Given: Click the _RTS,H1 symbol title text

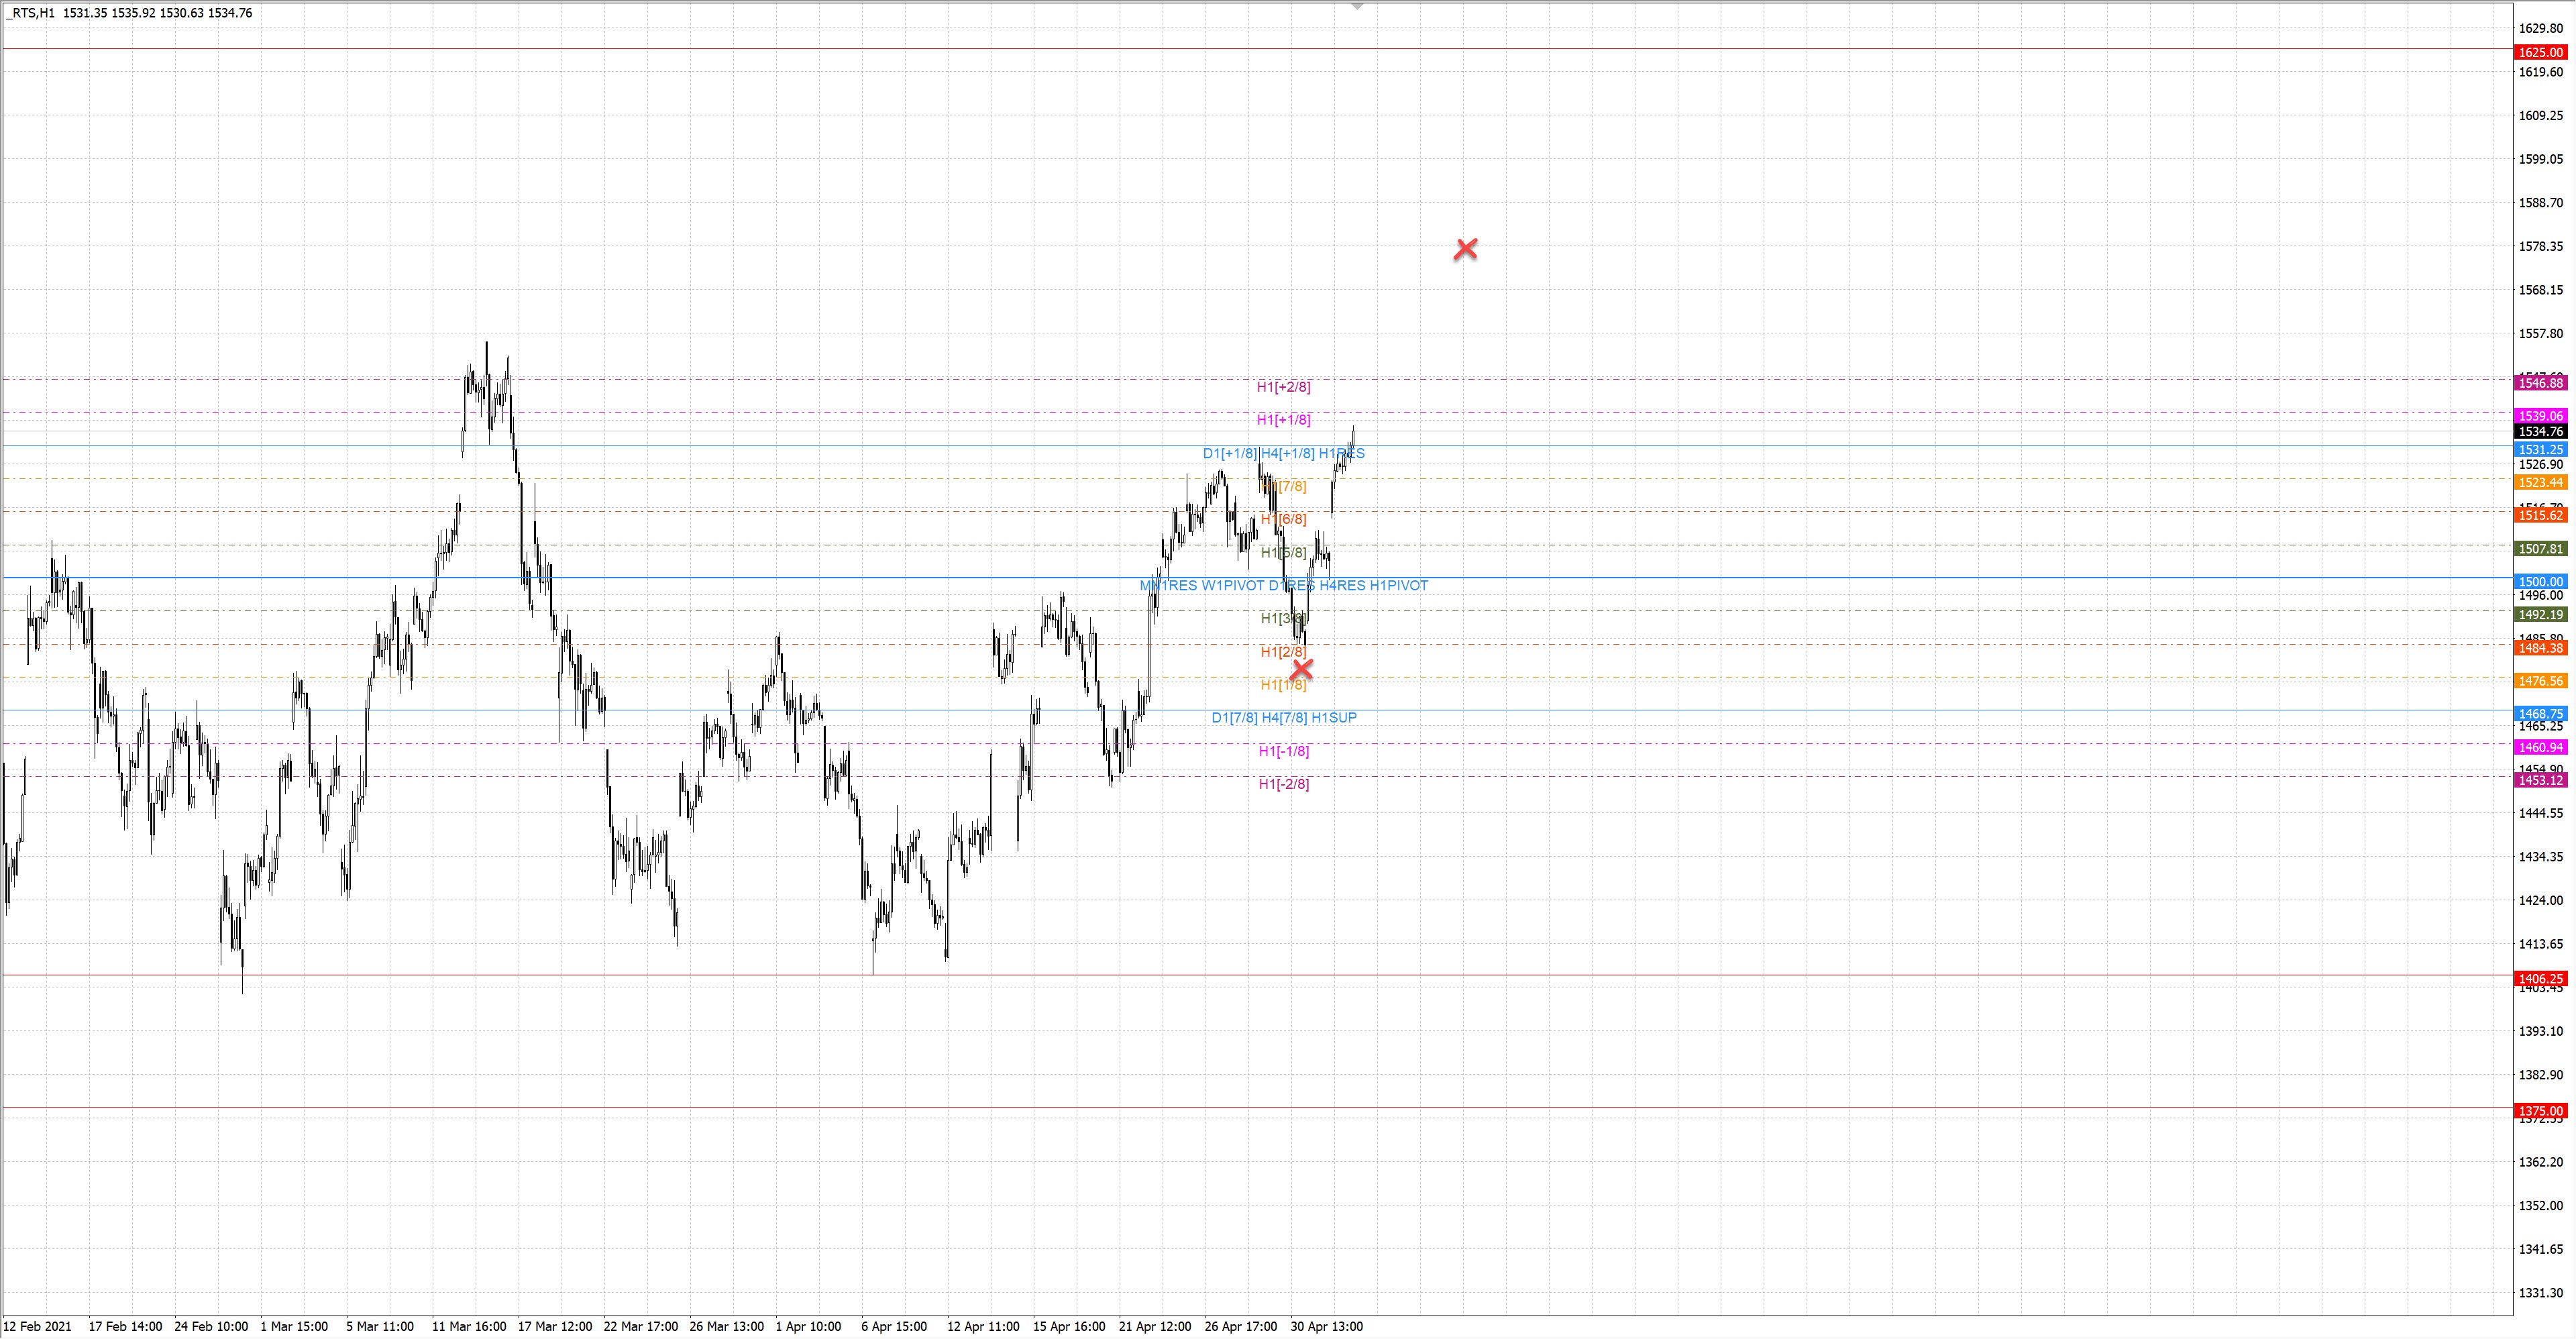Looking at the screenshot, I should (30, 13).
